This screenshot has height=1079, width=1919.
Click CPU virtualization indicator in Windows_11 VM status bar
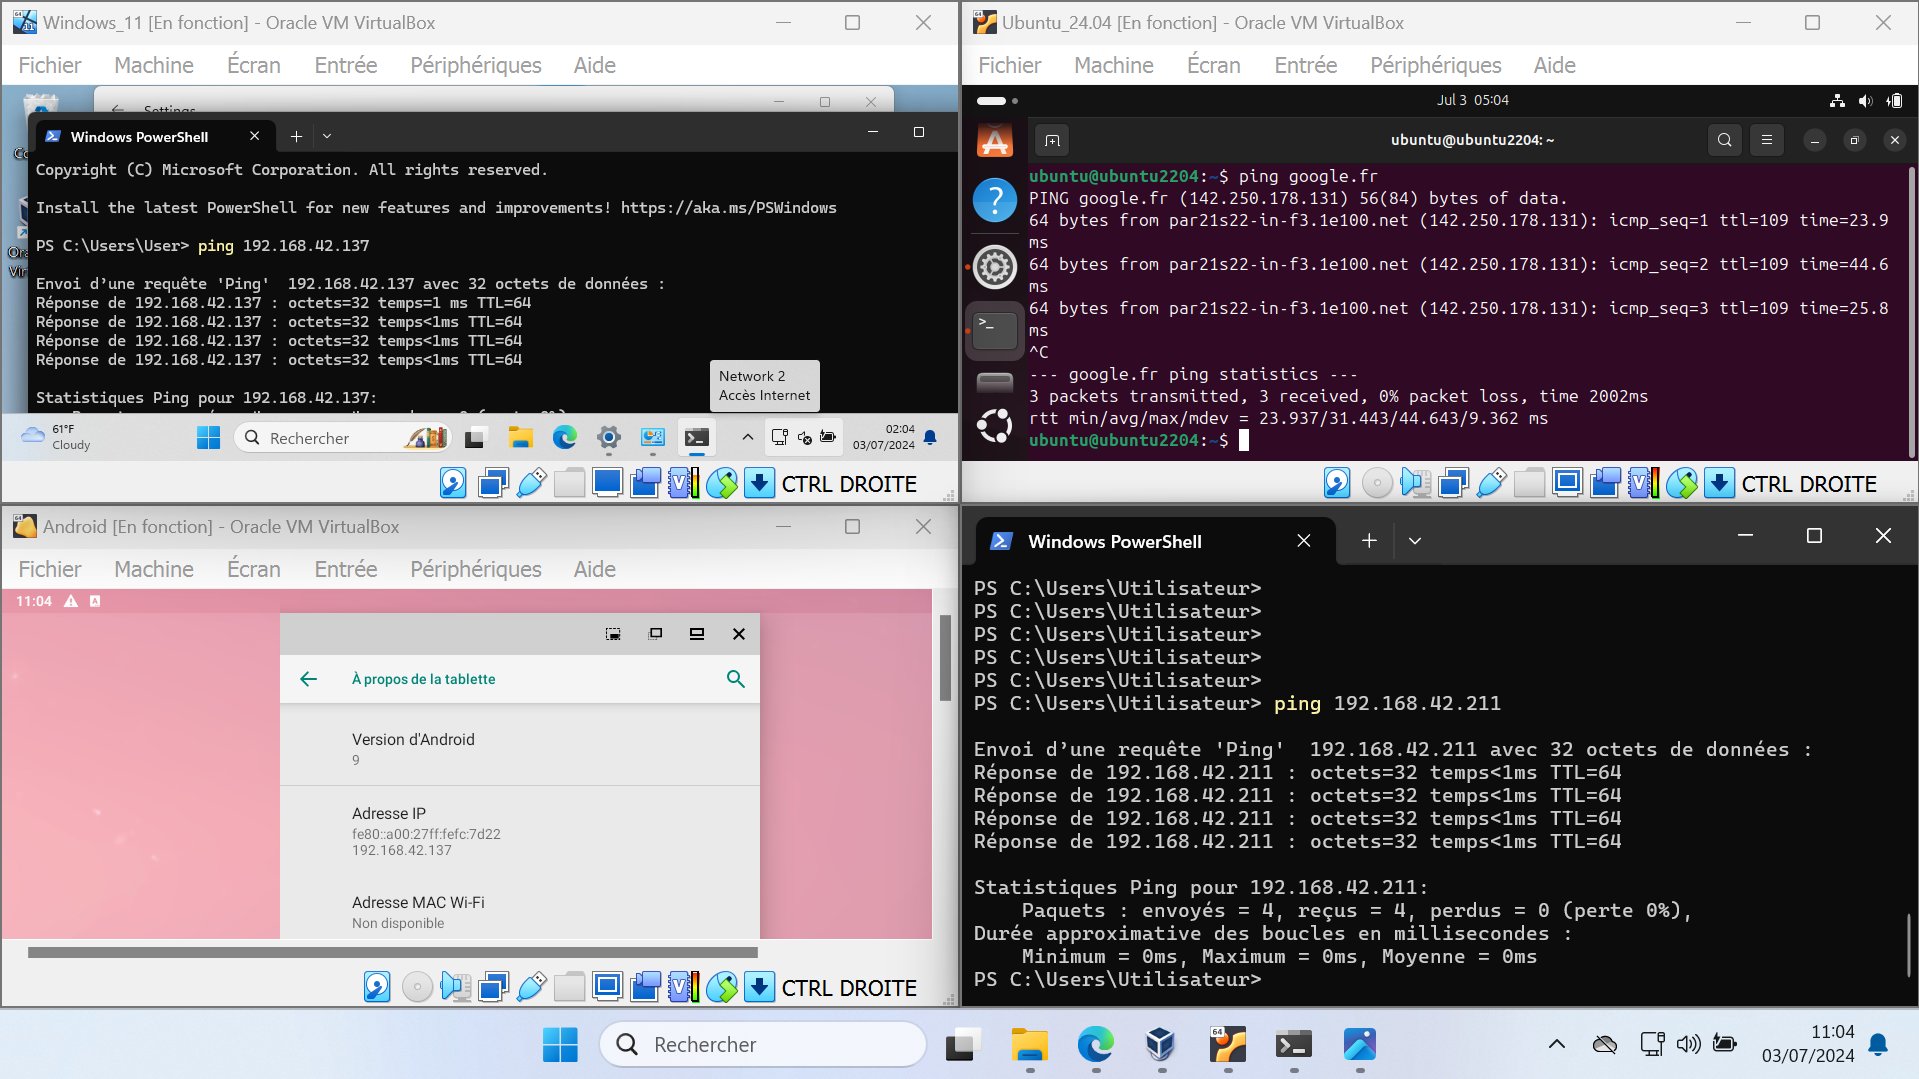(x=683, y=483)
